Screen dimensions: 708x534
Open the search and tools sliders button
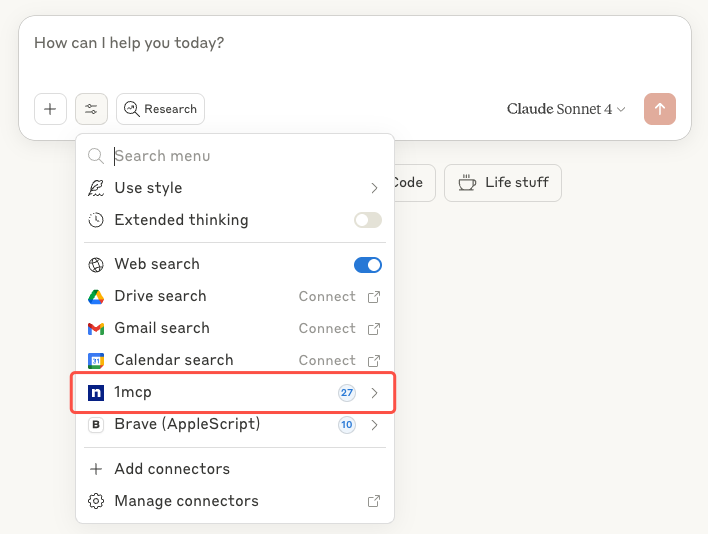tap(91, 109)
